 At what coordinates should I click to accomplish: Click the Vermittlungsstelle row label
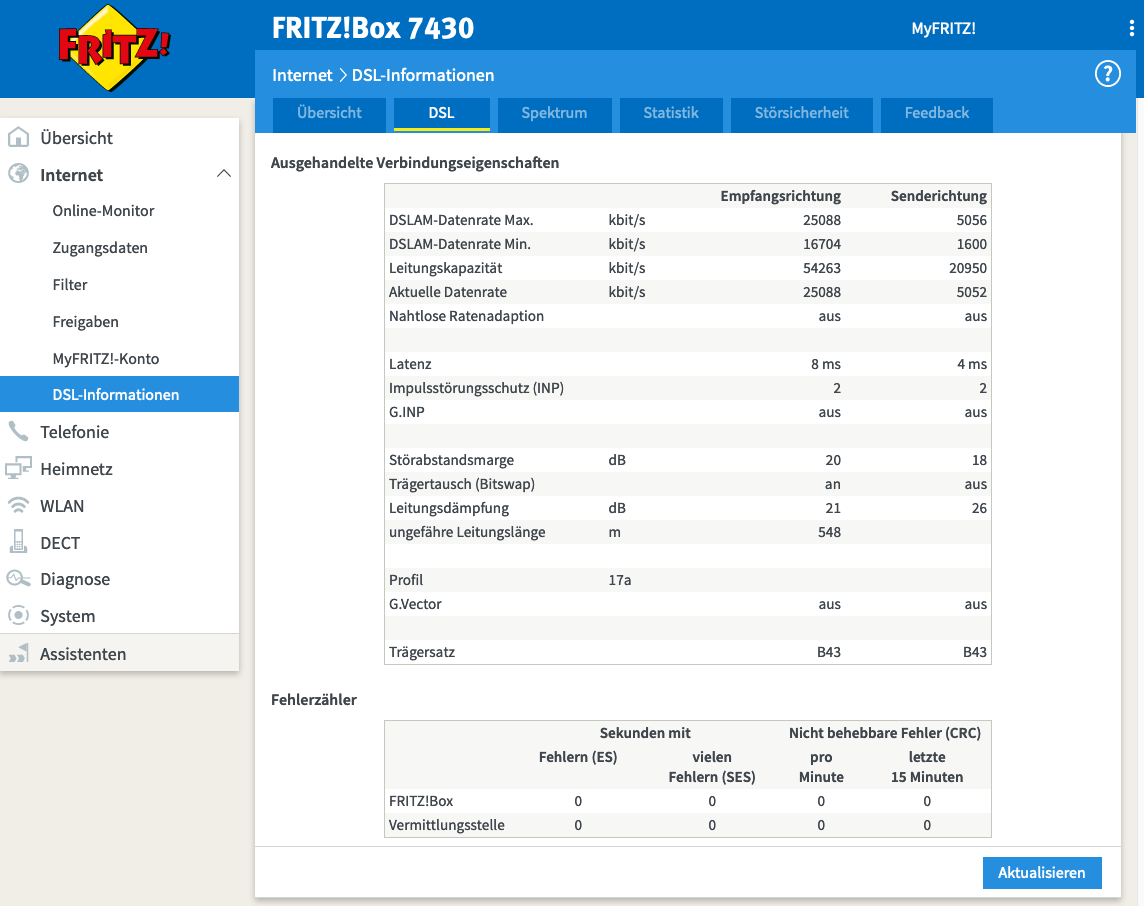point(447,825)
